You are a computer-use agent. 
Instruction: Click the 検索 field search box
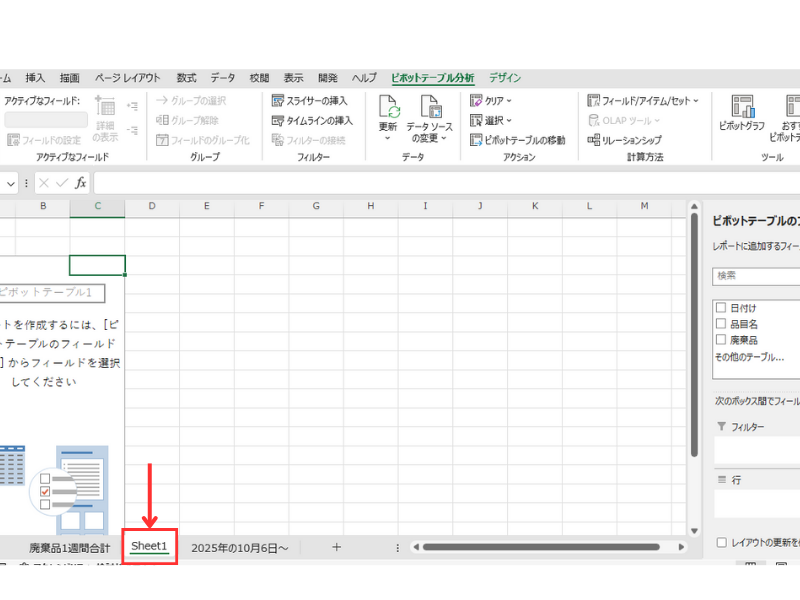(x=755, y=275)
